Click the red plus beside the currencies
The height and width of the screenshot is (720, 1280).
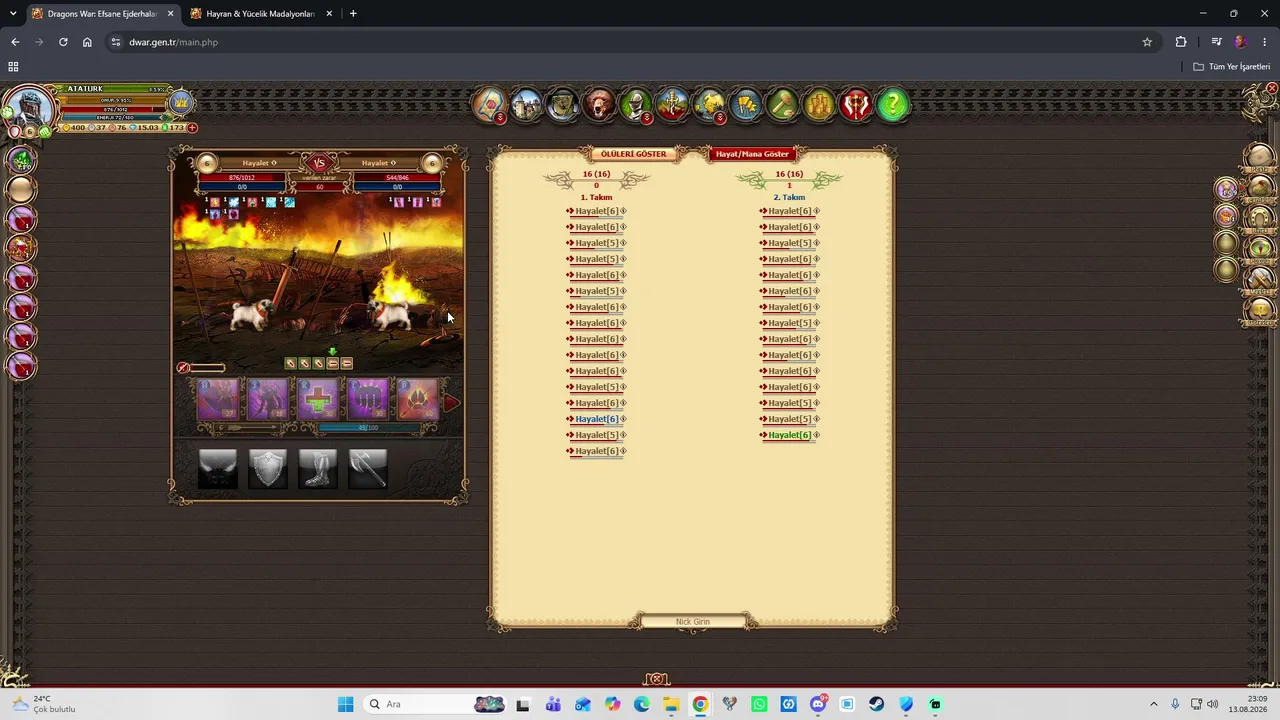192,128
